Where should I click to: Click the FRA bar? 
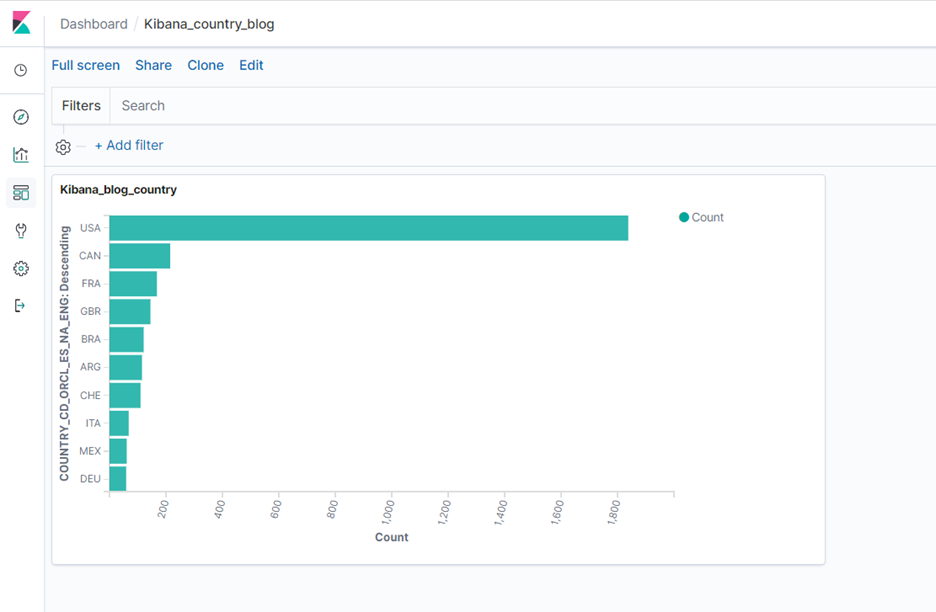pos(133,284)
